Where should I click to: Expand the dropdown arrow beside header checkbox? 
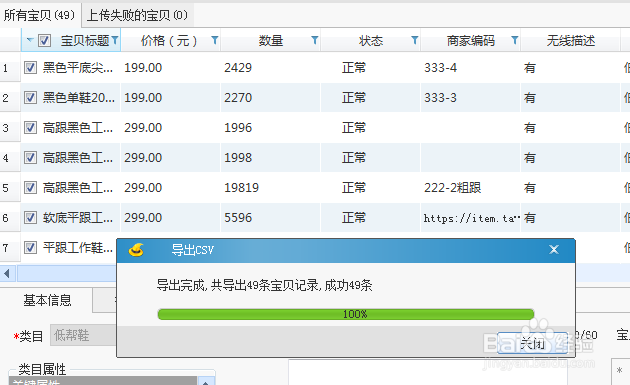(x=30, y=40)
